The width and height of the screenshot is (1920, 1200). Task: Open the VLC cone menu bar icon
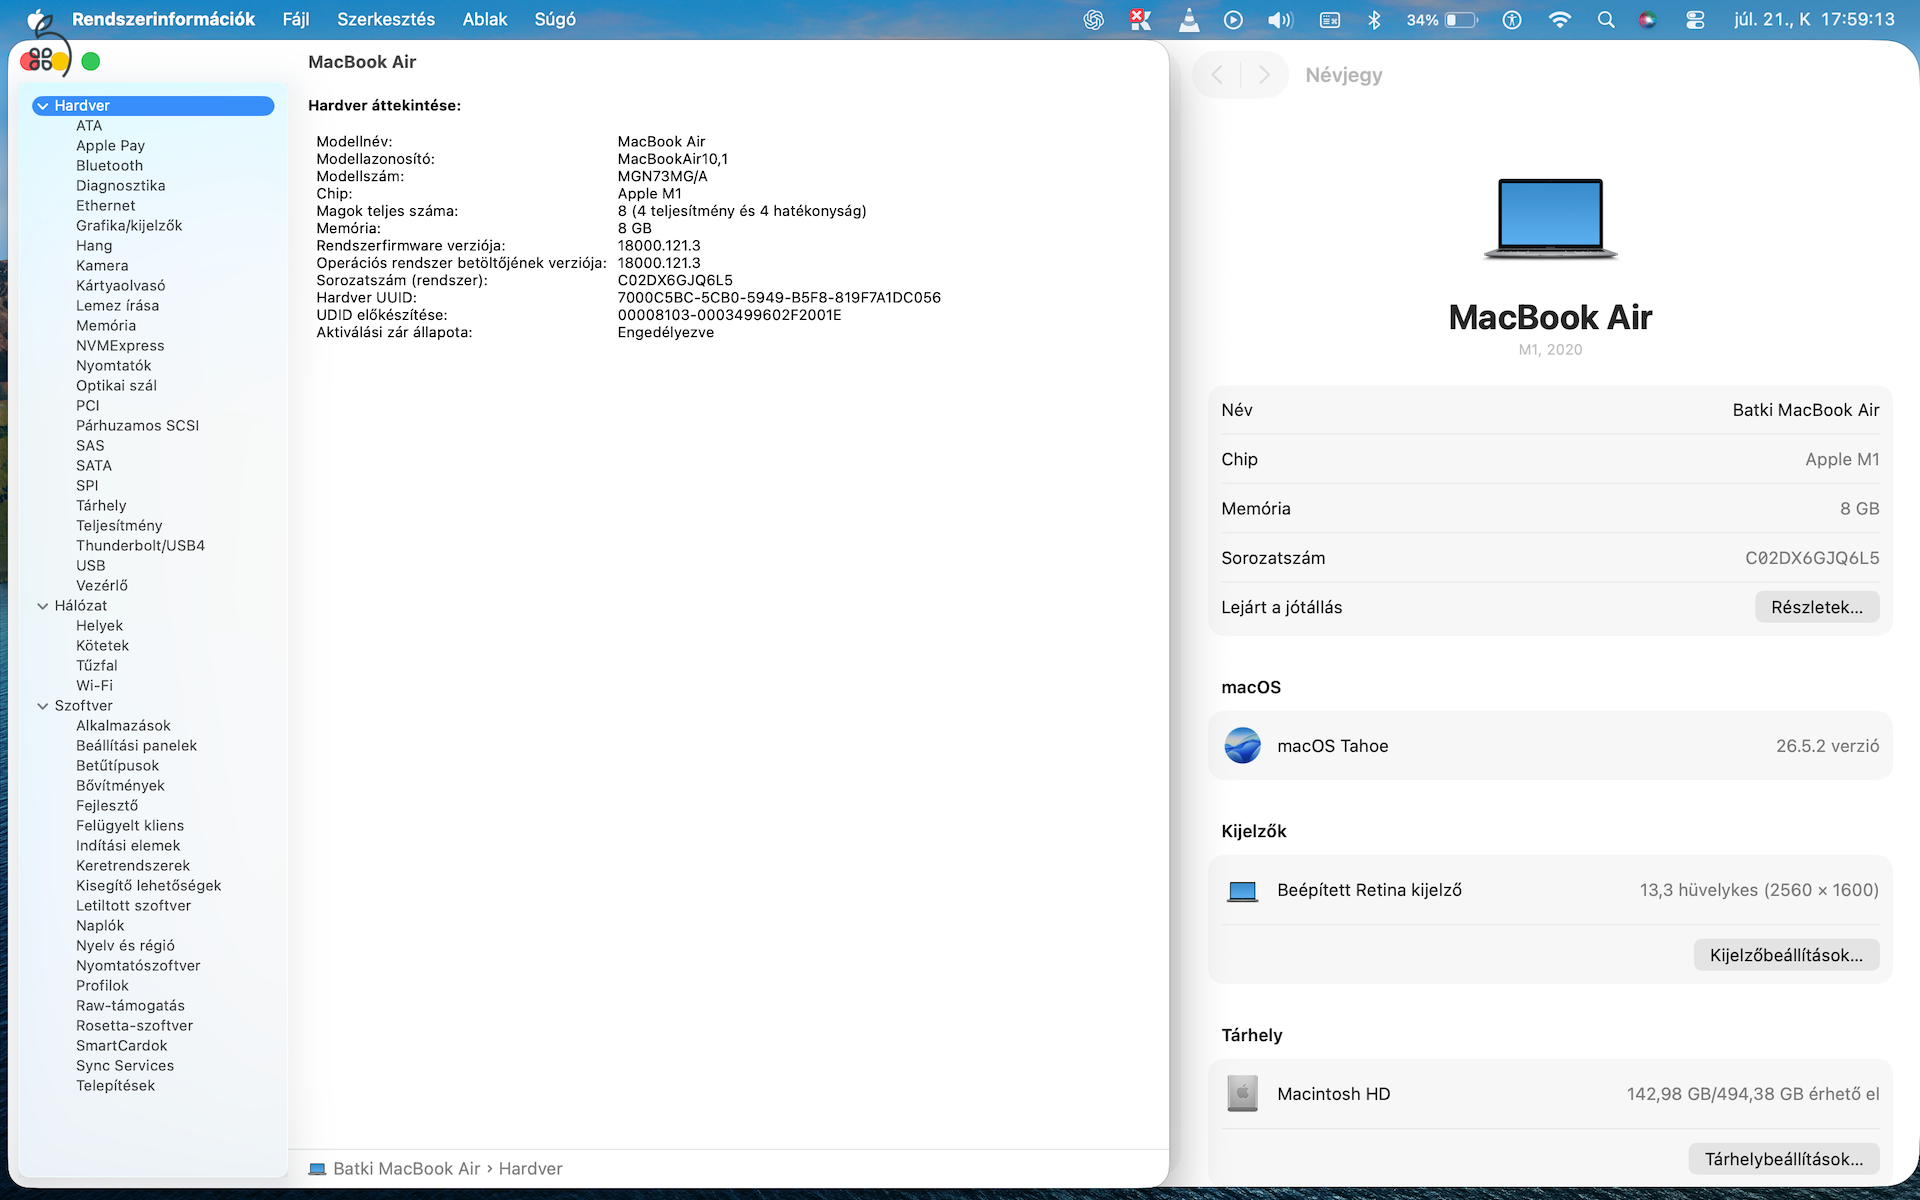tap(1188, 20)
